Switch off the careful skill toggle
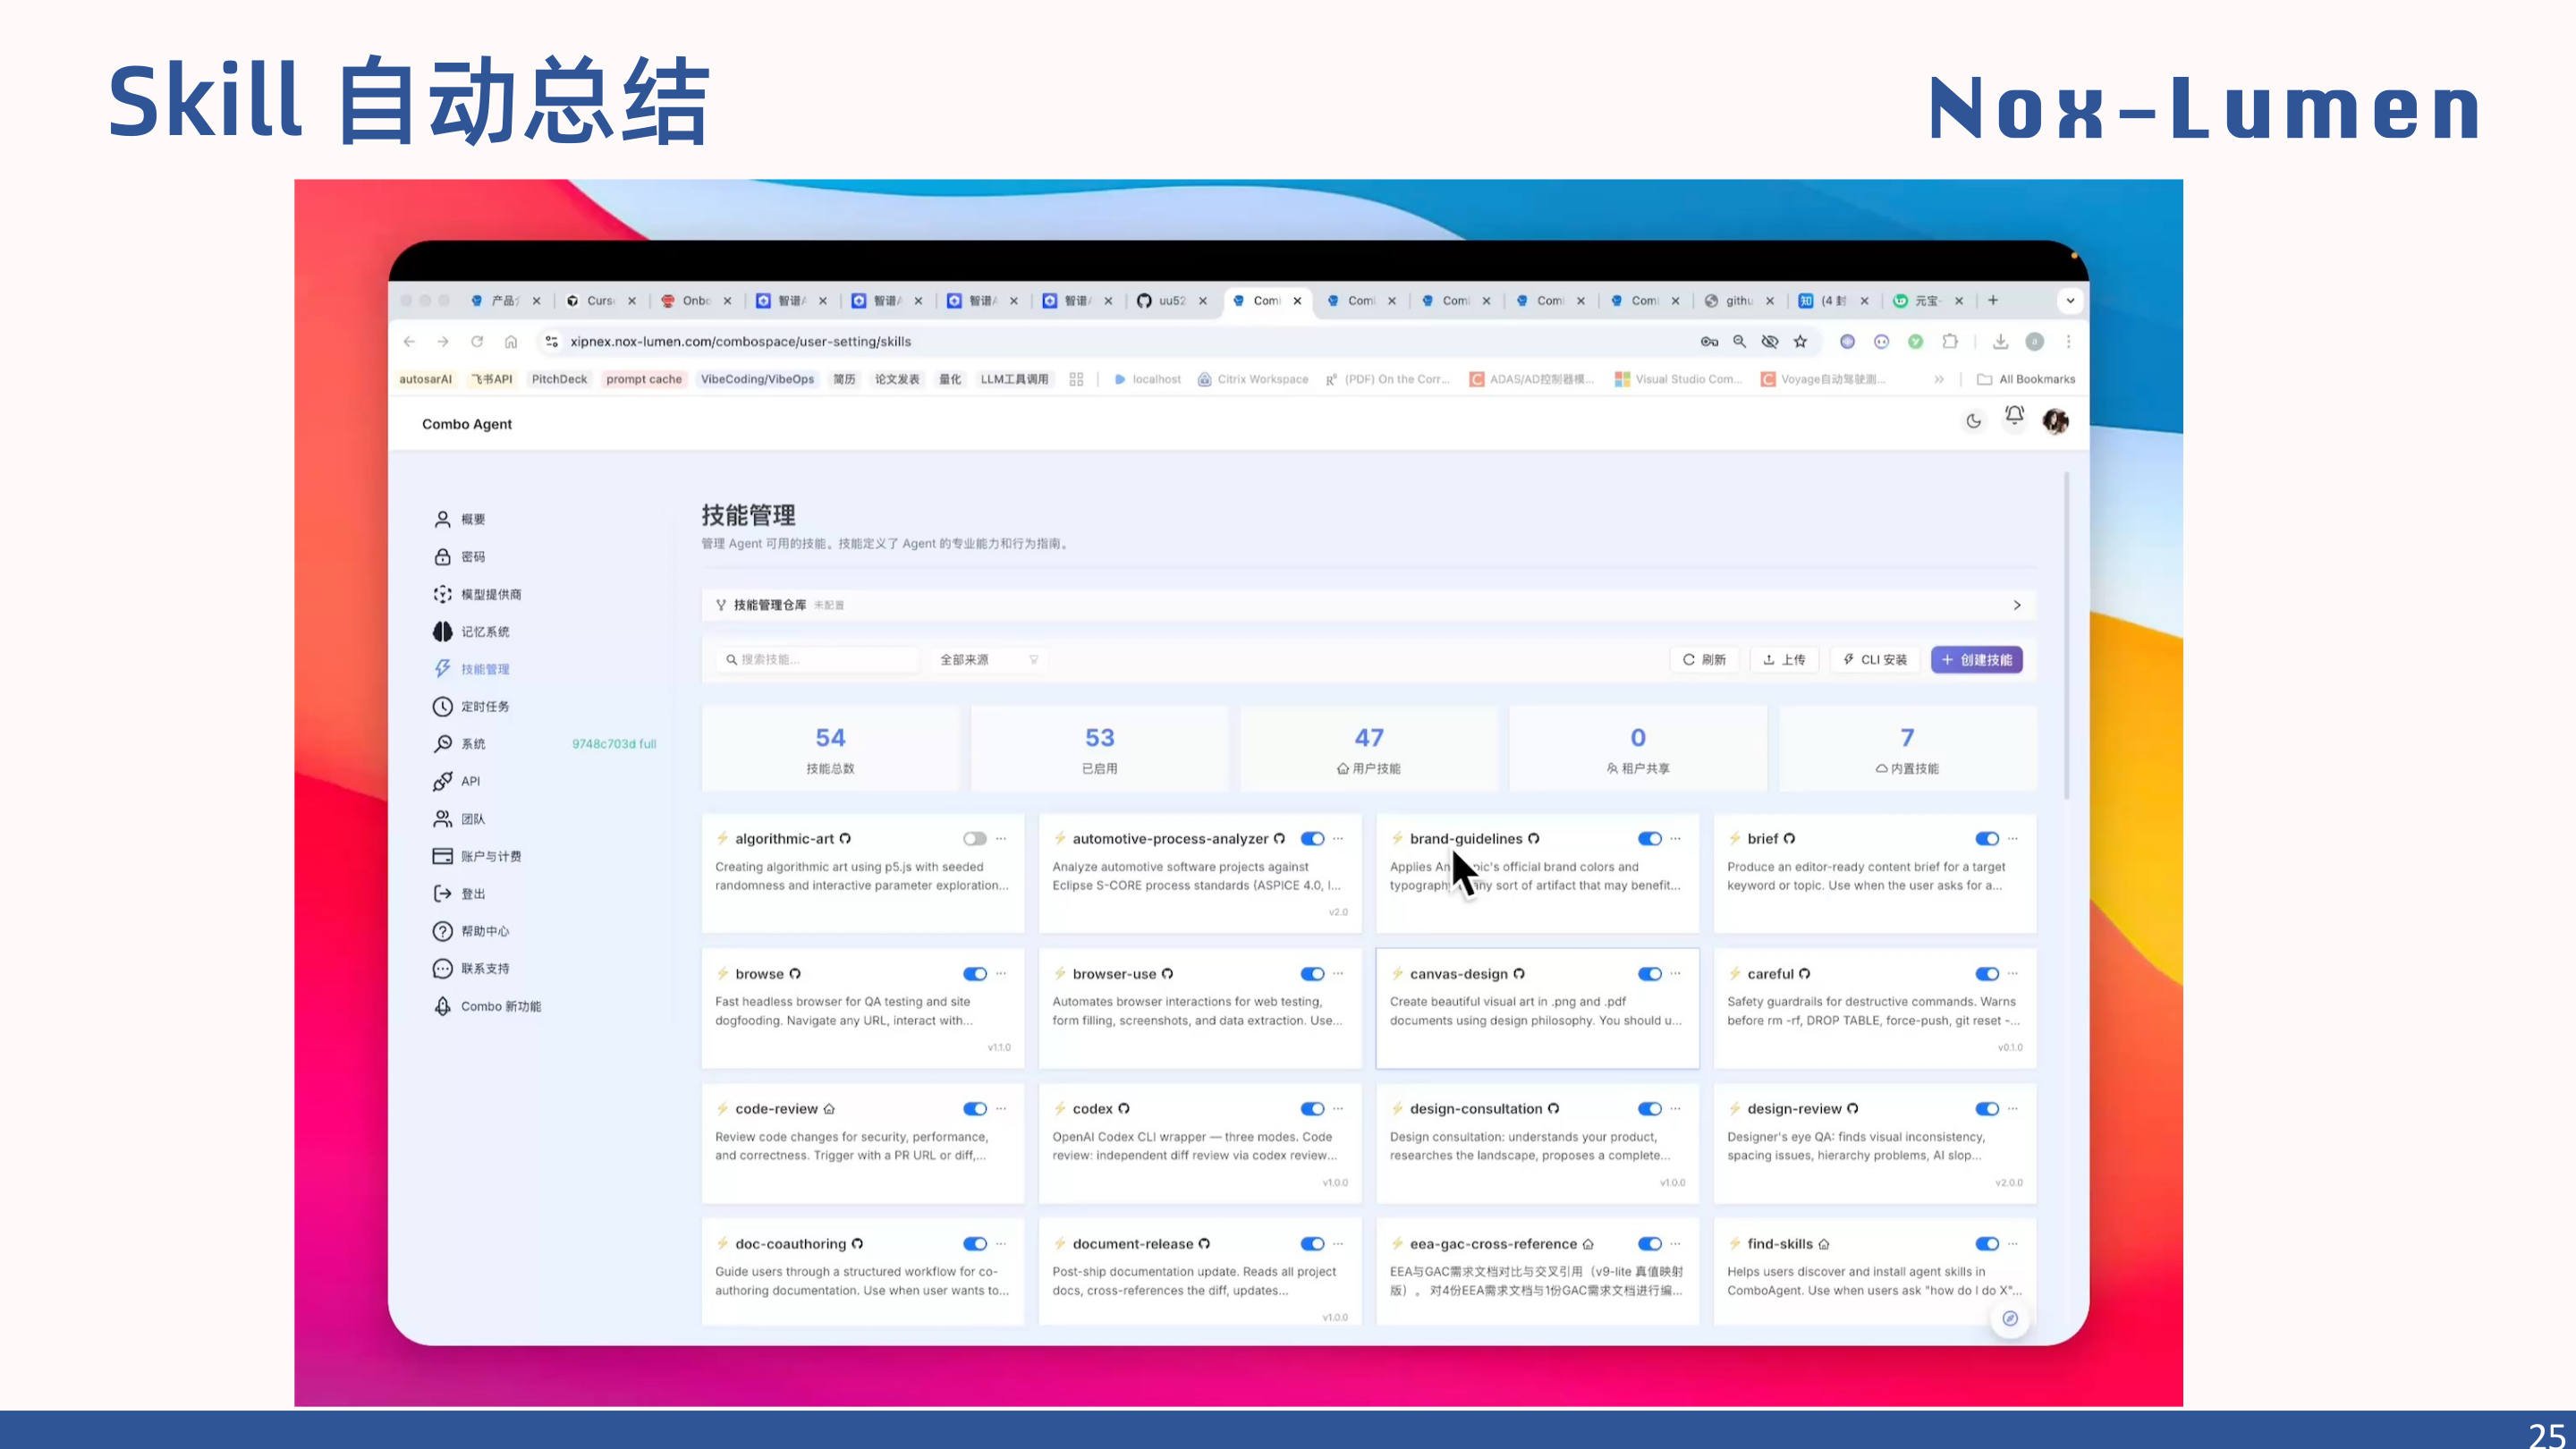Image resolution: width=2576 pixels, height=1449 pixels. [1987, 973]
